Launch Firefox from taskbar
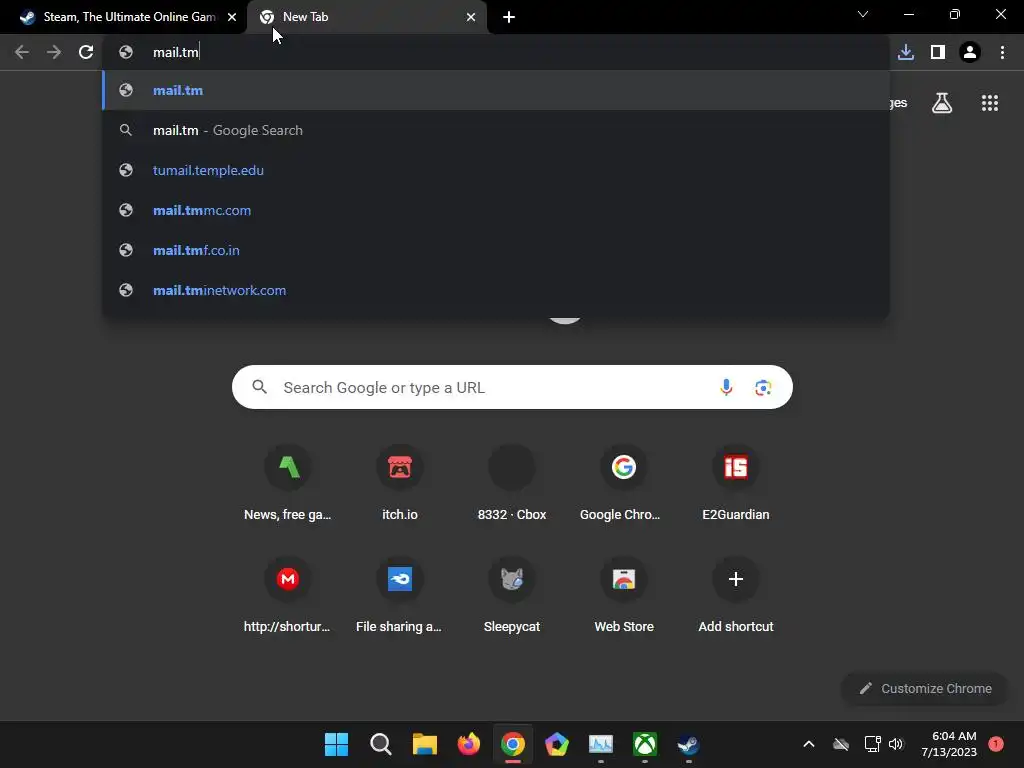The width and height of the screenshot is (1024, 768). coord(468,744)
